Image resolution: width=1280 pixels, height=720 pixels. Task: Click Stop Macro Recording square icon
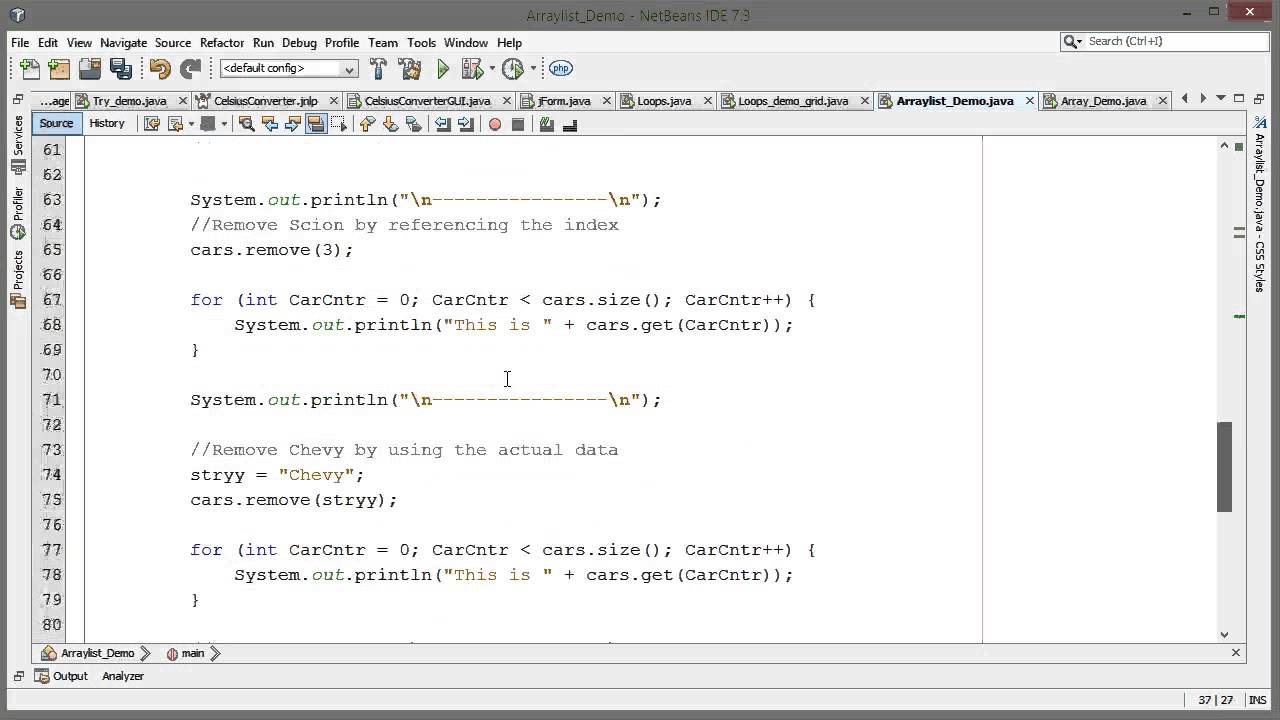tap(517, 124)
